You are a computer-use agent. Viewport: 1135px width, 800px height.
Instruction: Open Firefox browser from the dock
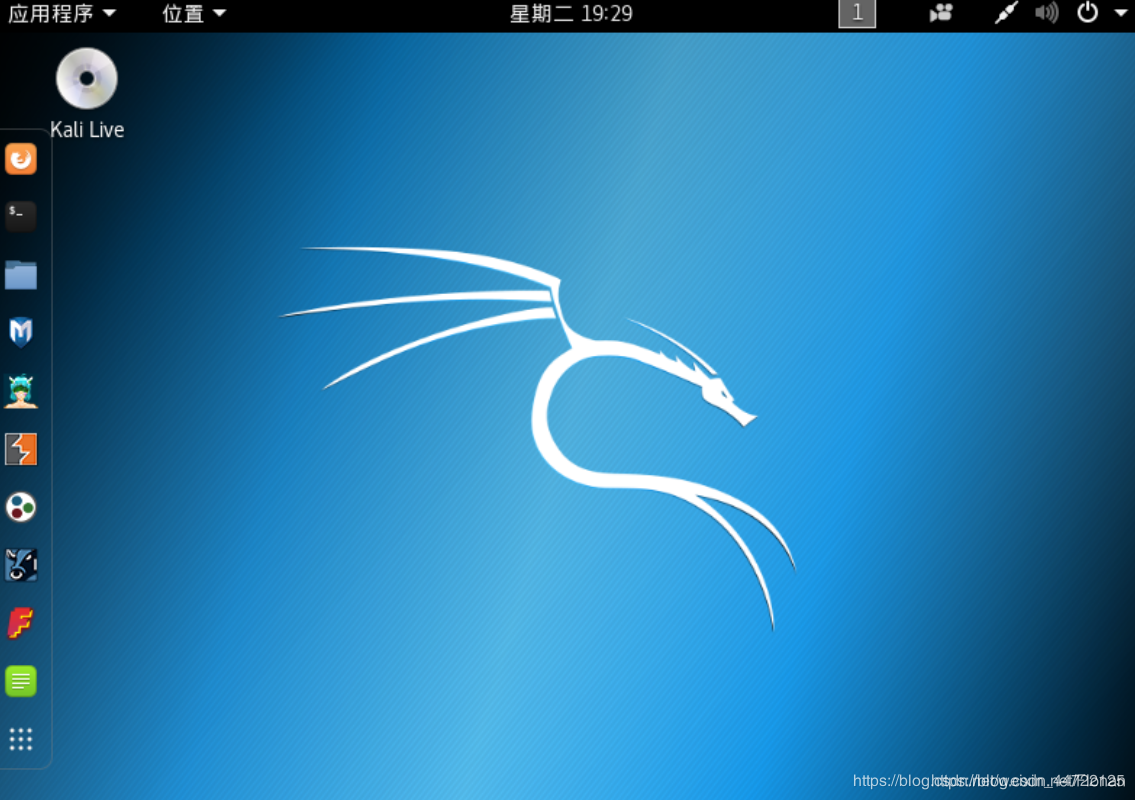pos(21,159)
